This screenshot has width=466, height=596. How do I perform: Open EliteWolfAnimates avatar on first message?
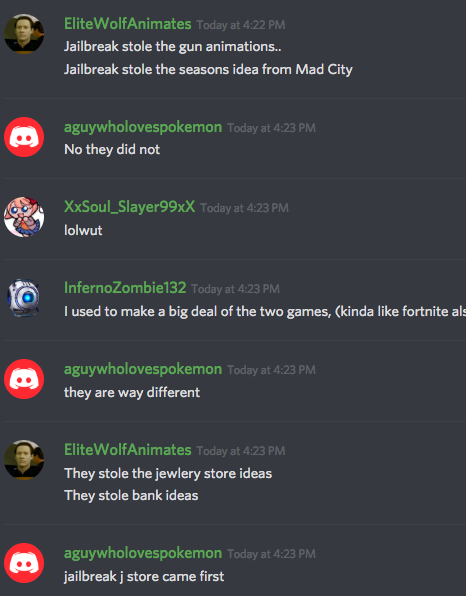24,34
